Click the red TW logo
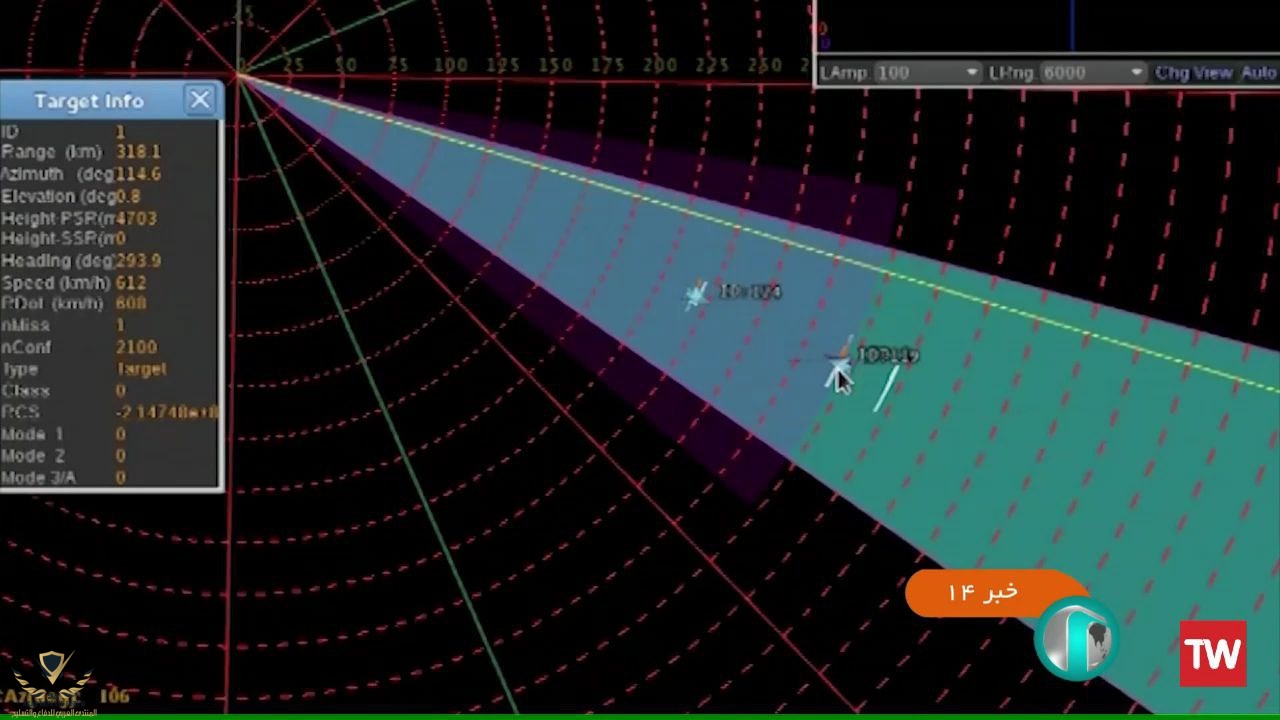Viewport: 1280px width, 720px height. pyautogui.click(x=1212, y=654)
